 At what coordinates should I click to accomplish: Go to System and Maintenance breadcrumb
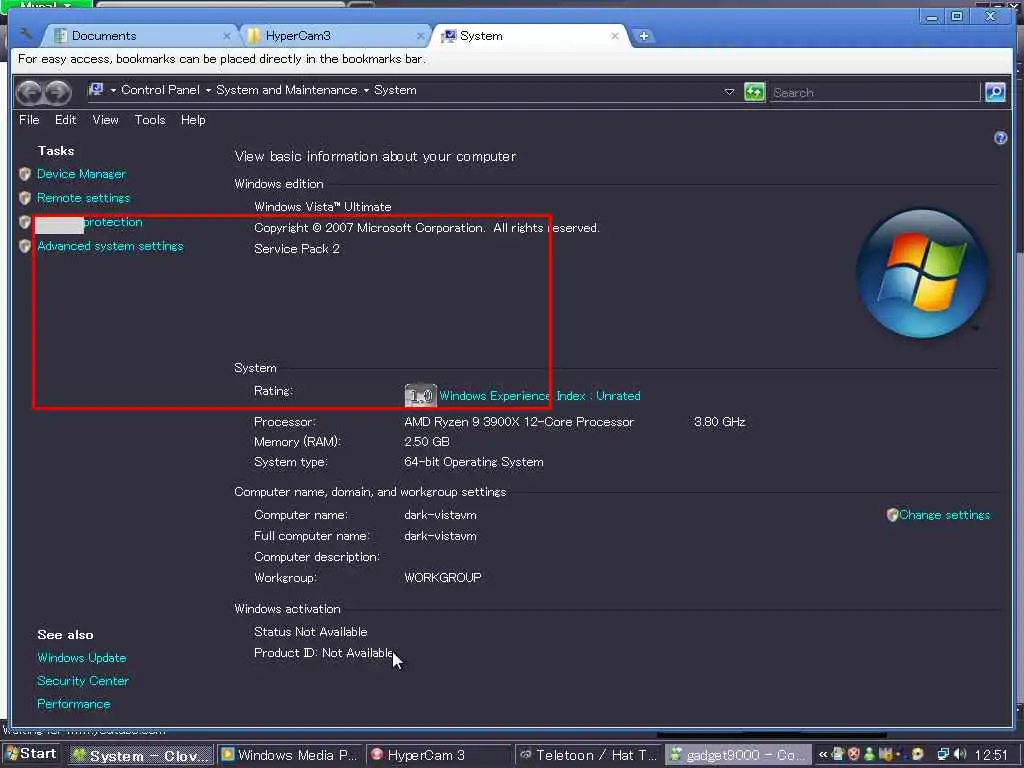pyautogui.click(x=287, y=90)
